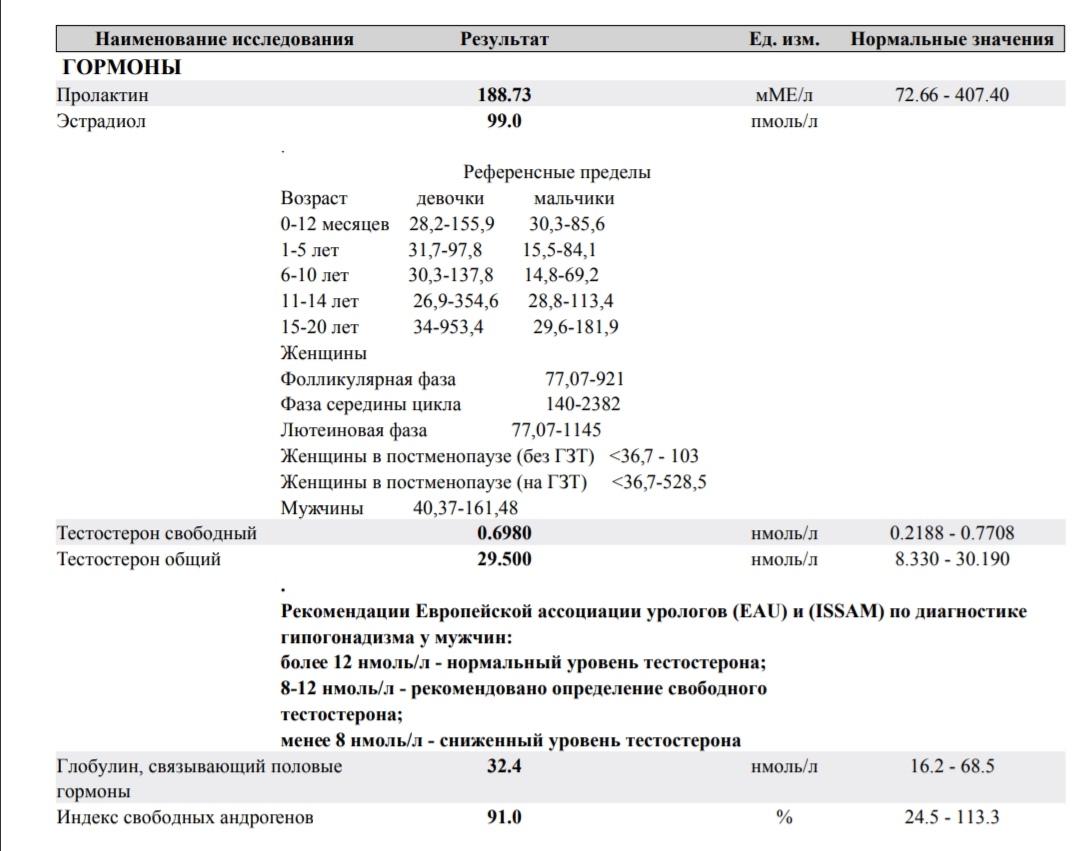
Task: Click the 'Результат' column header
Action: 504,40
